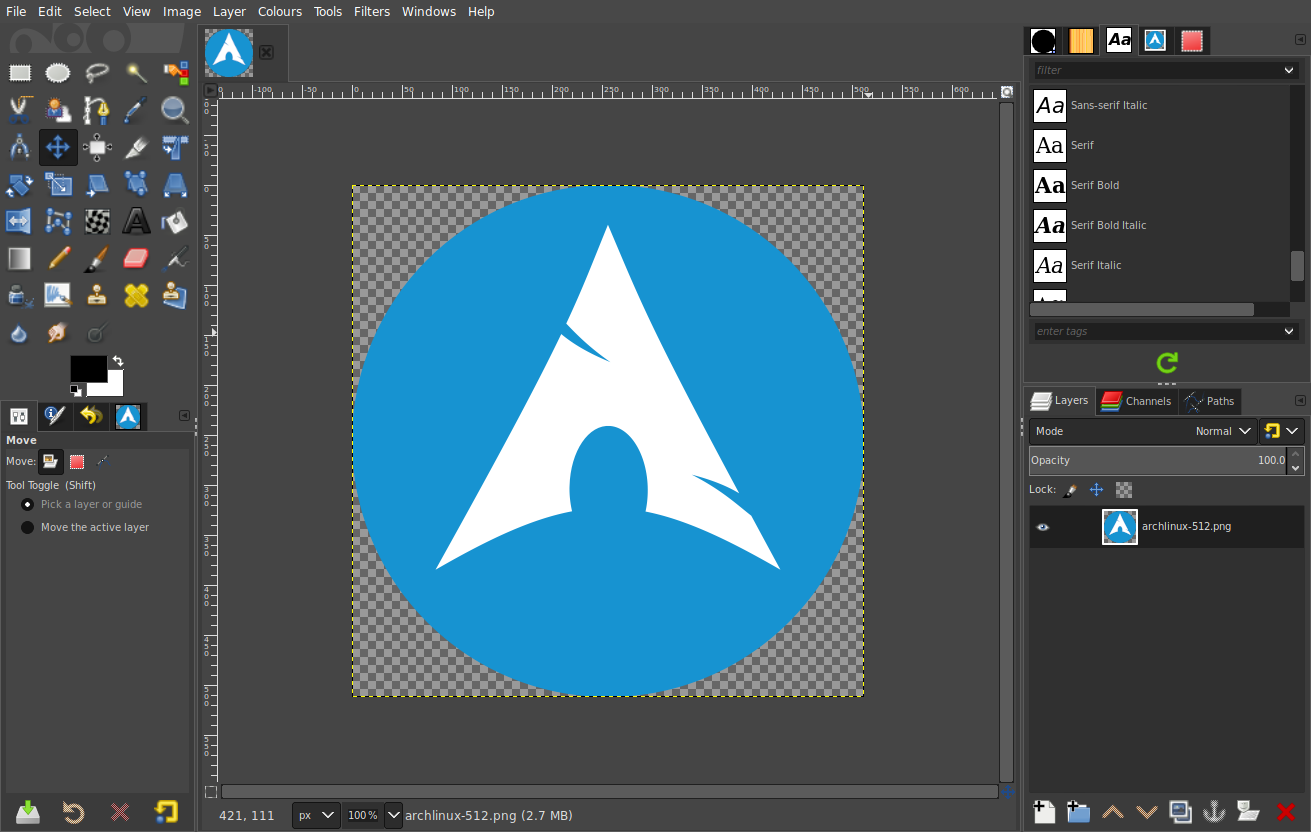This screenshot has height=832, width=1311.
Task: Select the Move tool in toolbox
Action: click(x=58, y=147)
